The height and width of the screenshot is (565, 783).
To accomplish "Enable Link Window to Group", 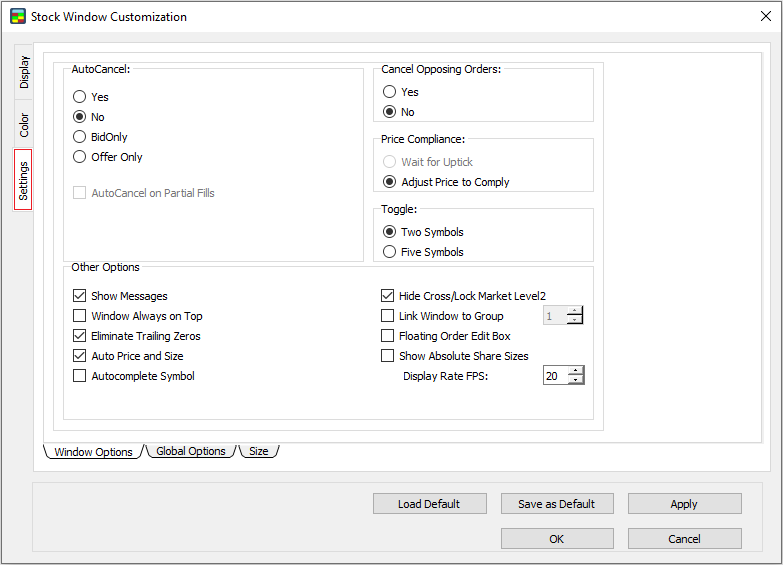I will coord(388,316).
